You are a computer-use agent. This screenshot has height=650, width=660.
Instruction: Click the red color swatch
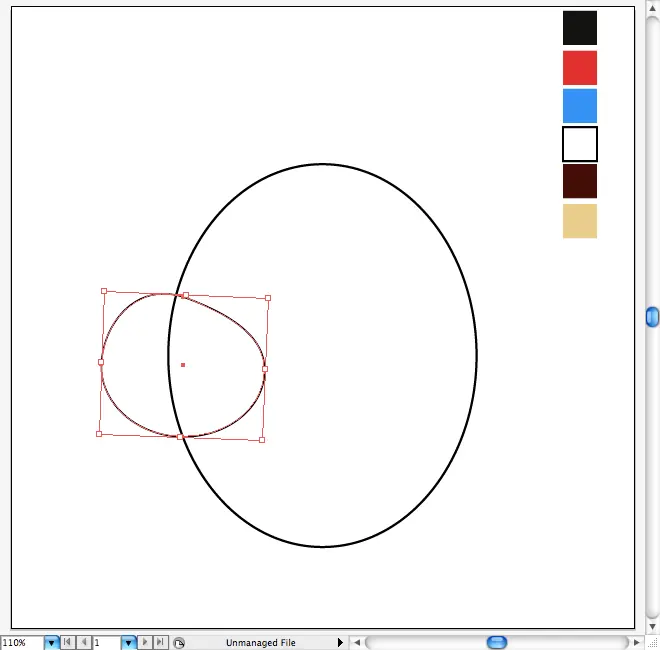pos(580,68)
